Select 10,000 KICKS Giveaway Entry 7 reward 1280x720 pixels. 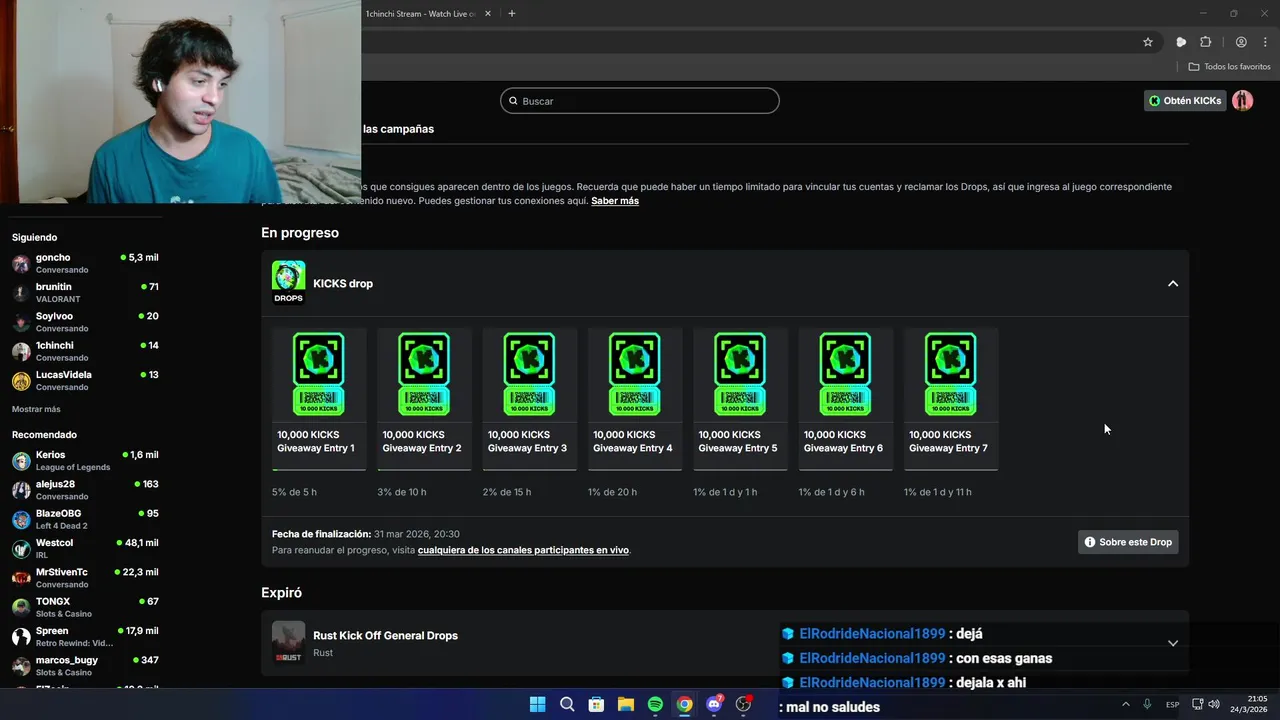click(x=951, y=398)
